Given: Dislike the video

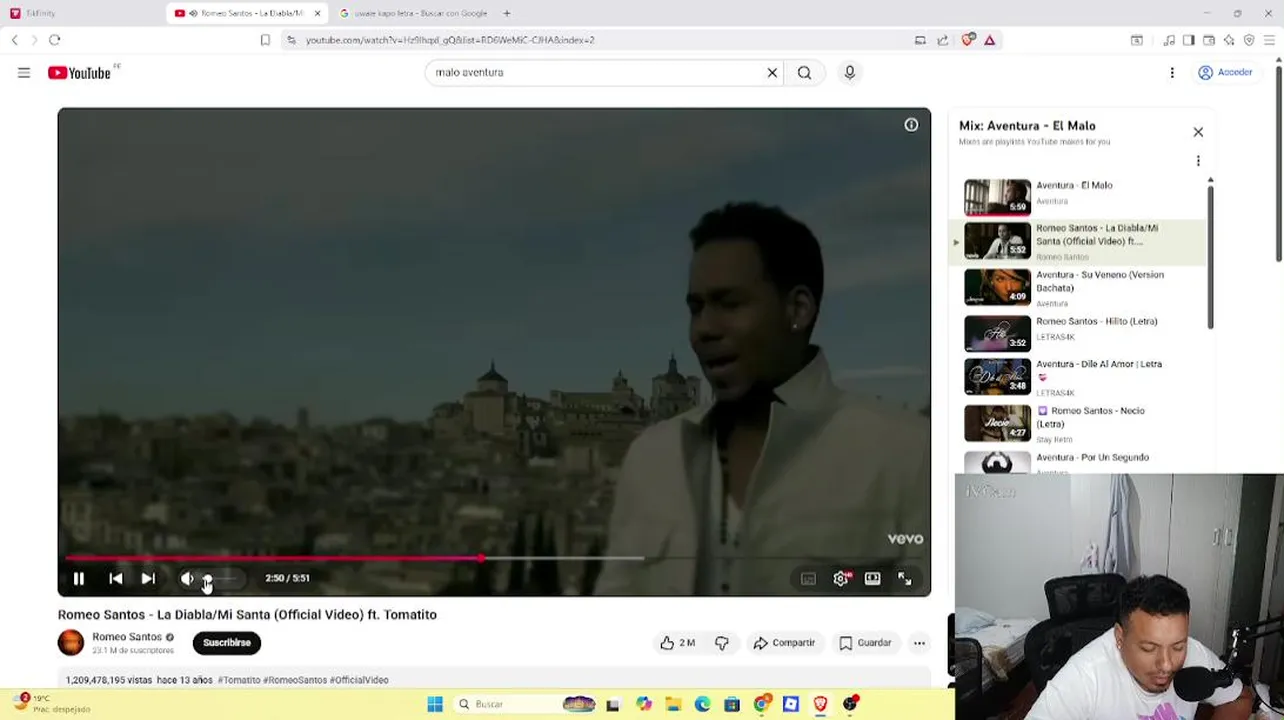Looking at the screenshot, I should tap(722, 643).
